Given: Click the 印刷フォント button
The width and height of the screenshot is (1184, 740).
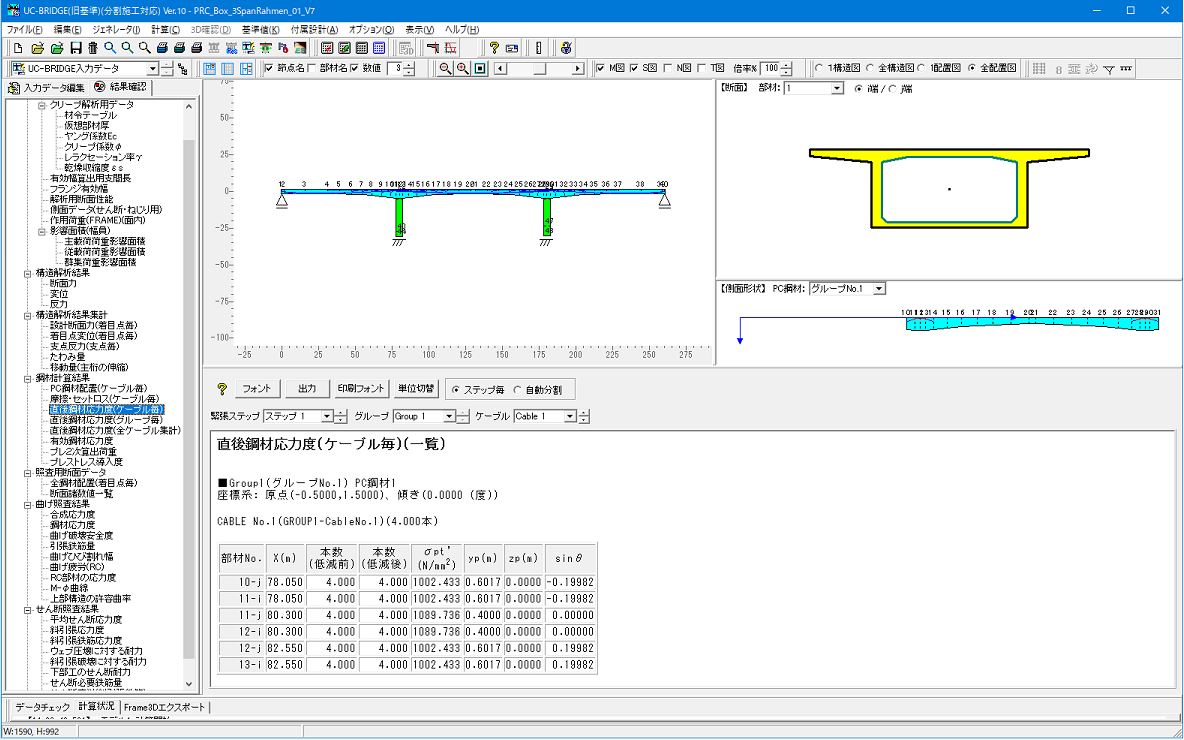Looking at the screenshot, I should 362,389.
